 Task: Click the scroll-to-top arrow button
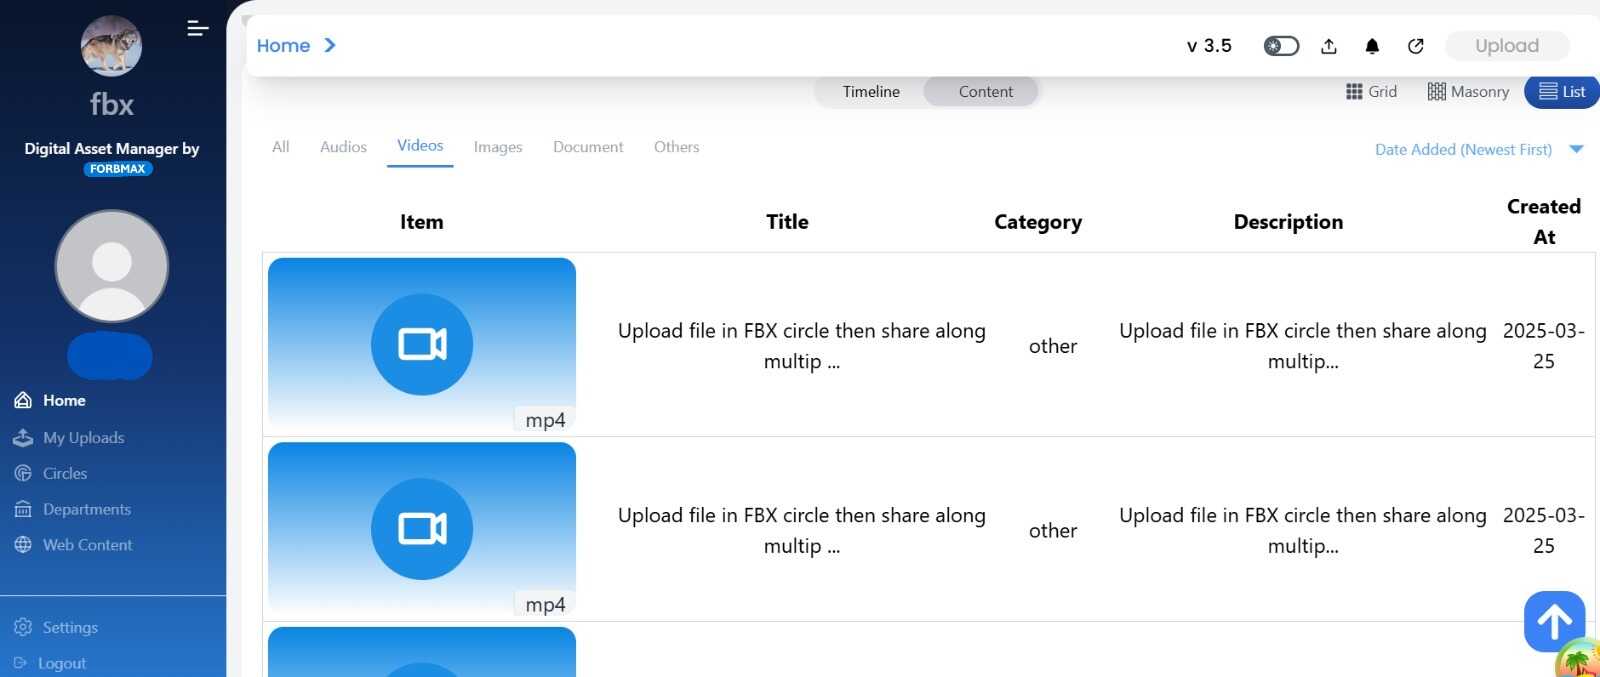(1554, 622)
